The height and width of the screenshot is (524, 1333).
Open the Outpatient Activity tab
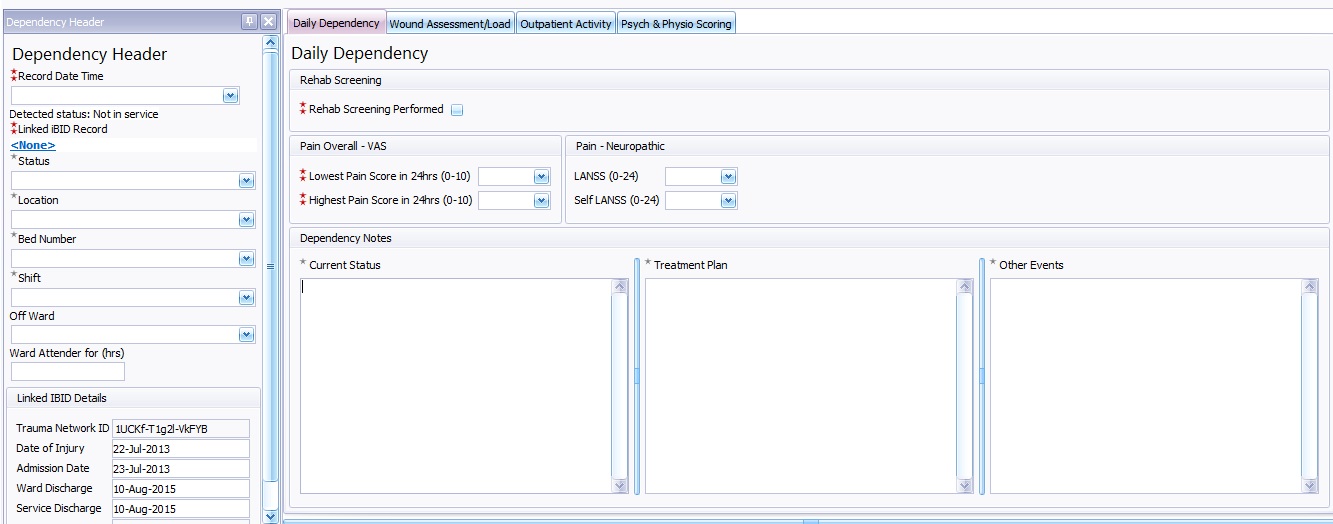(566, 24)
